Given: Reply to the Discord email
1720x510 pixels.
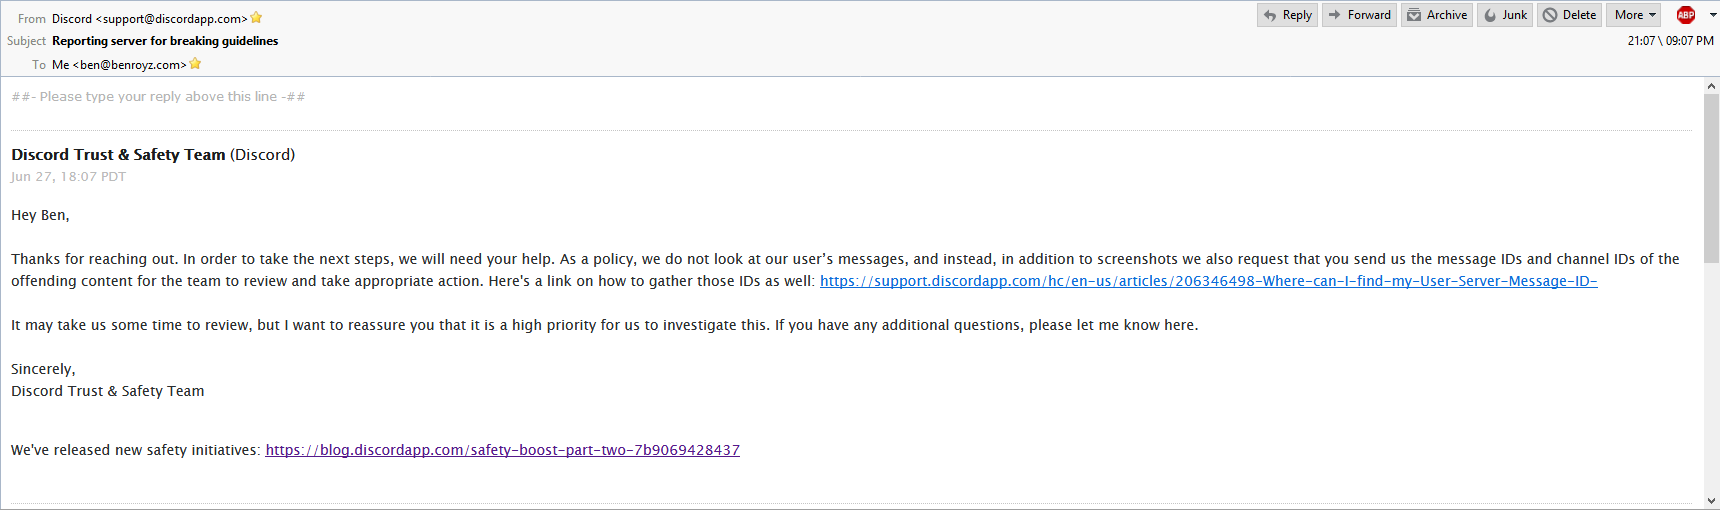Looking at the screenshot, I should [x=1287, y=15].
